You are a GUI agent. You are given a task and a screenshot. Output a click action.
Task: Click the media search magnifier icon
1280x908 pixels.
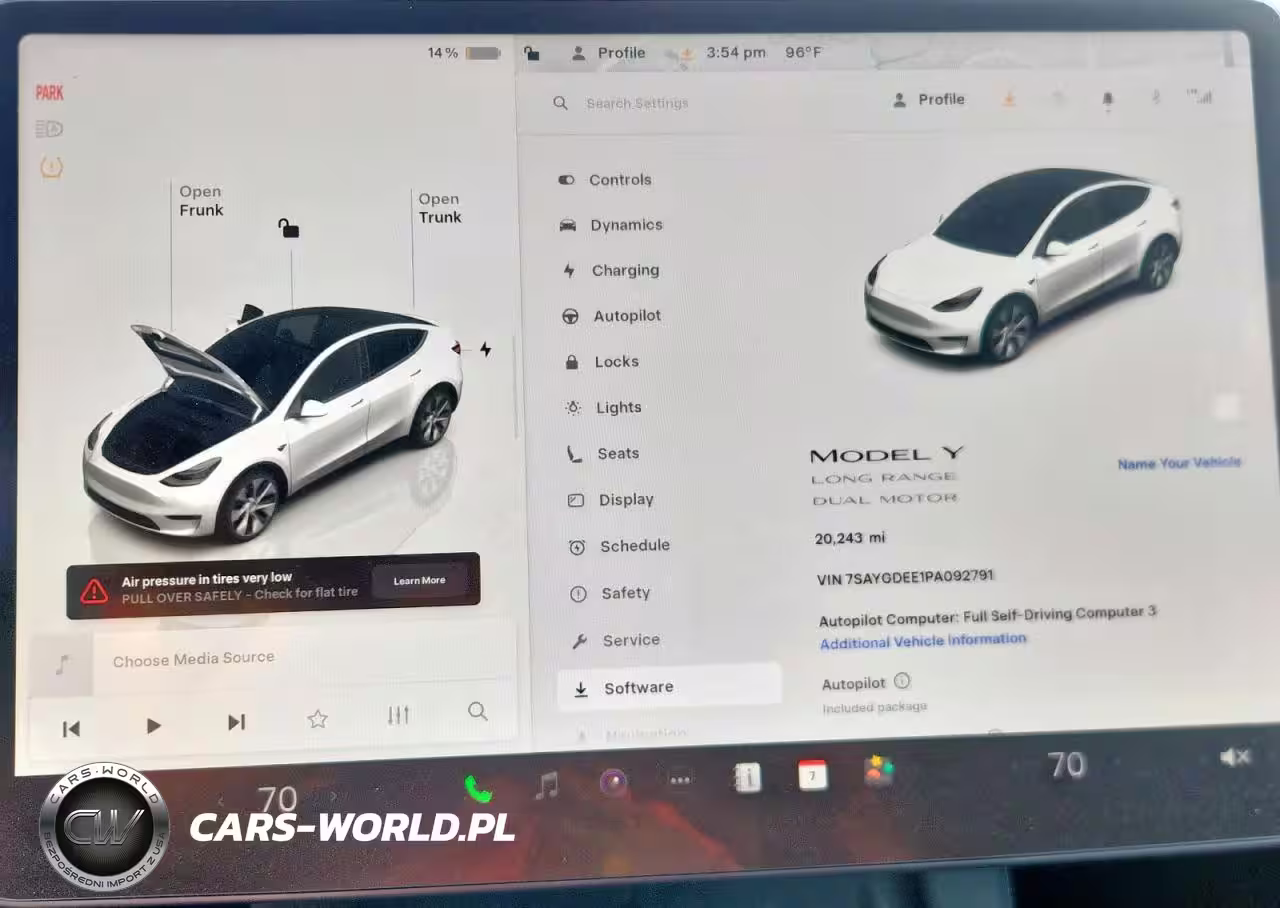[x=478, y=712]
